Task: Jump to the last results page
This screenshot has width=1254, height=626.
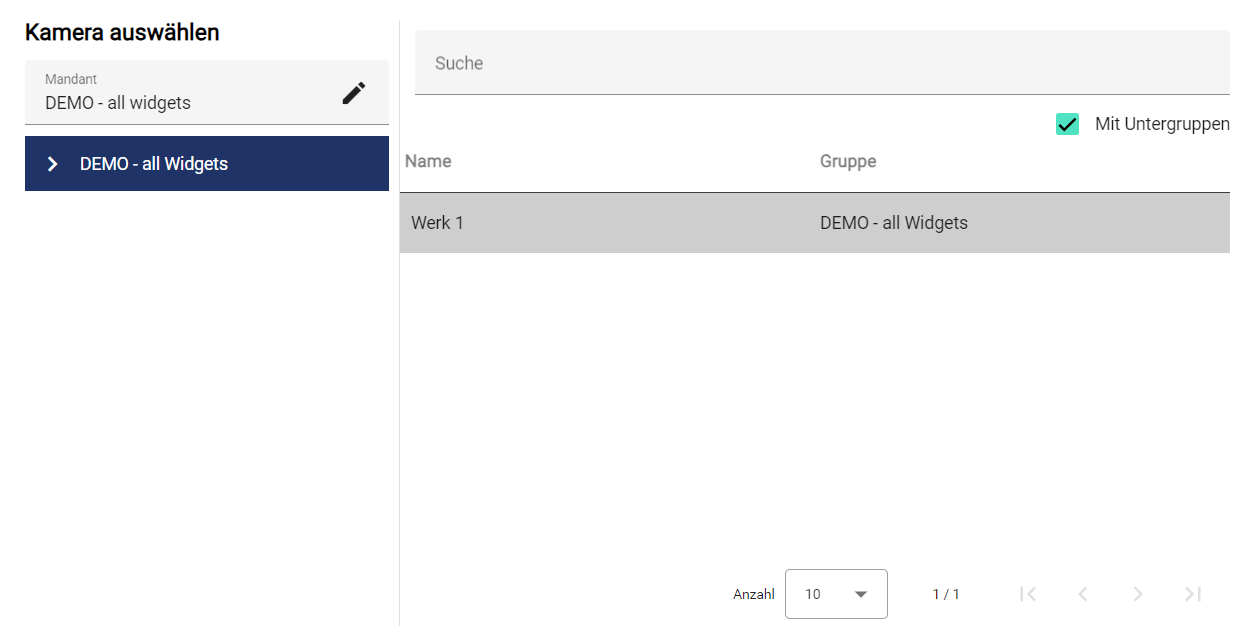Action: point(1192,594)
